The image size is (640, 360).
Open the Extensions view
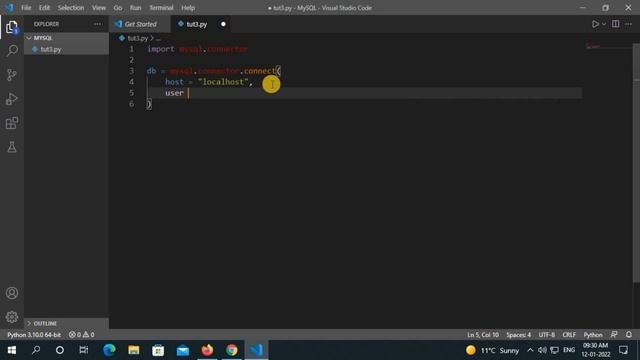(x=12, y=123)
